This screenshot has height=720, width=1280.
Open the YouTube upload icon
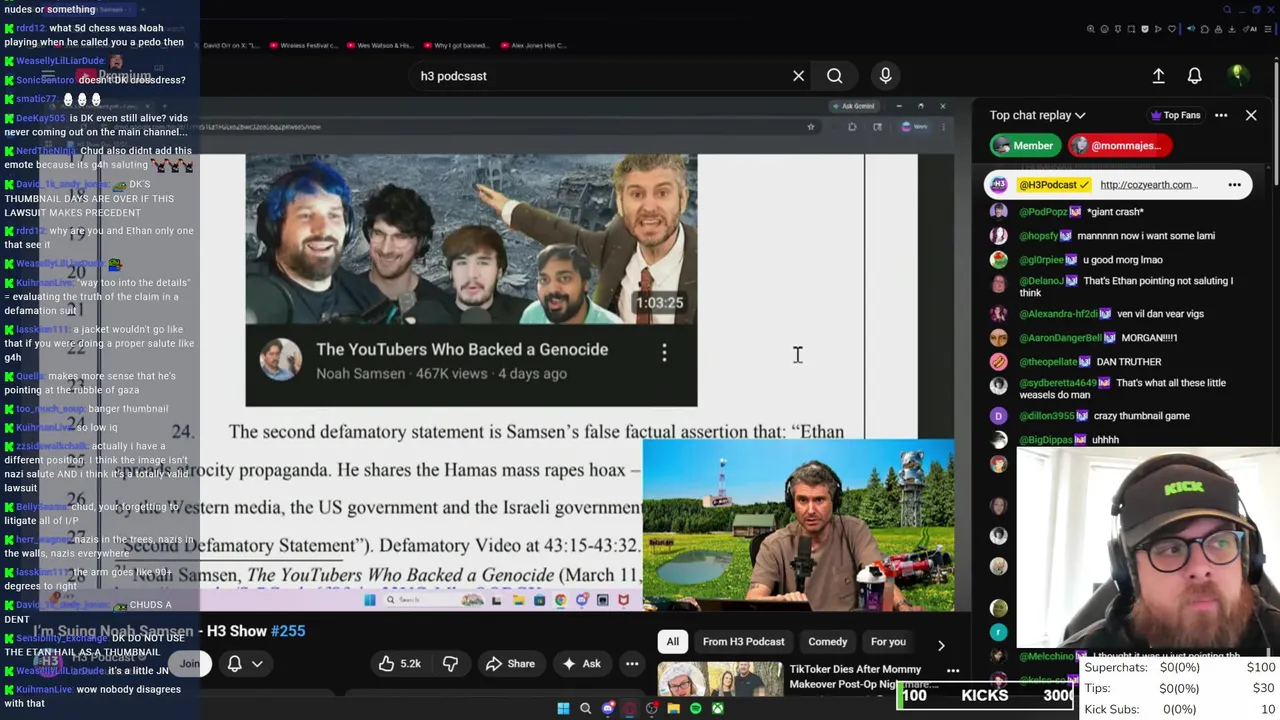(1158, 76)
